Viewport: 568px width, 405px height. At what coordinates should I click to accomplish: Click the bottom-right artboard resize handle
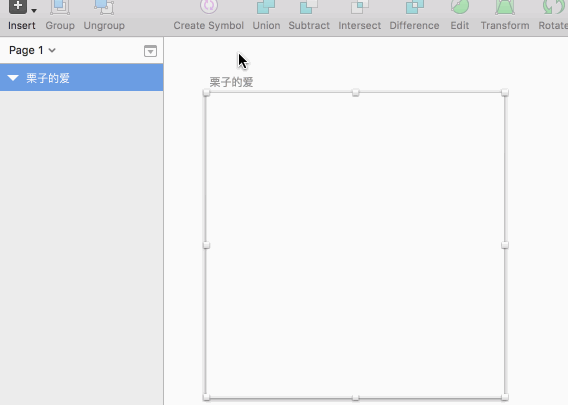pyautogui.click(x=505, y=397)
